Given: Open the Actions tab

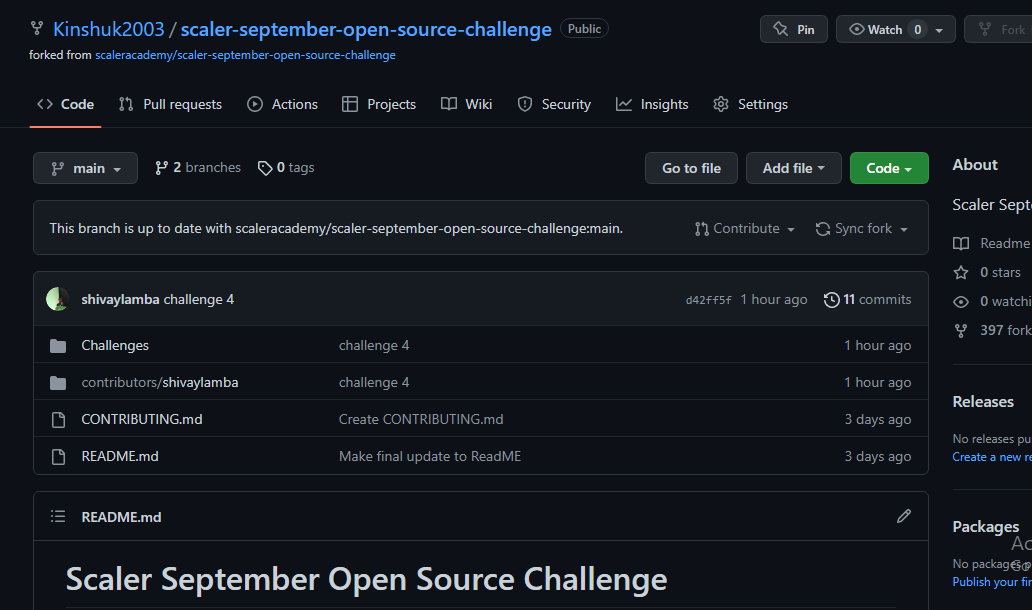Looking at the screenshot, I should pyautogui.click(x=282, y=104).
